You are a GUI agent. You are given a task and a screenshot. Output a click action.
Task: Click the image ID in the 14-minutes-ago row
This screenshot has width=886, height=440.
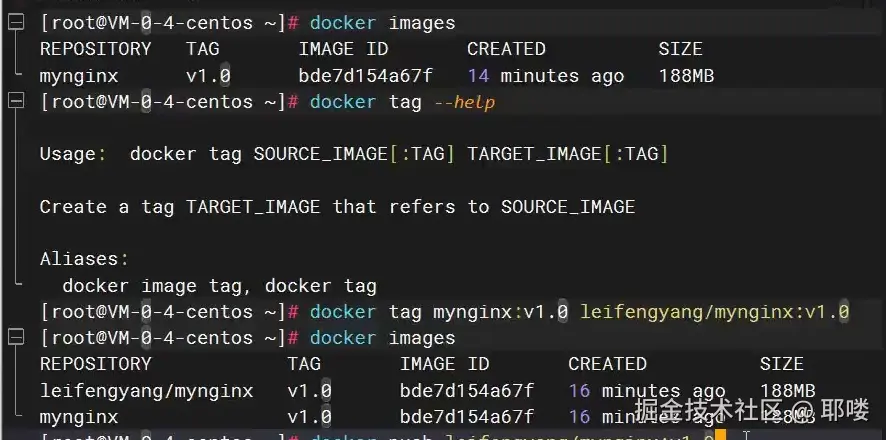tap(365, 76)
